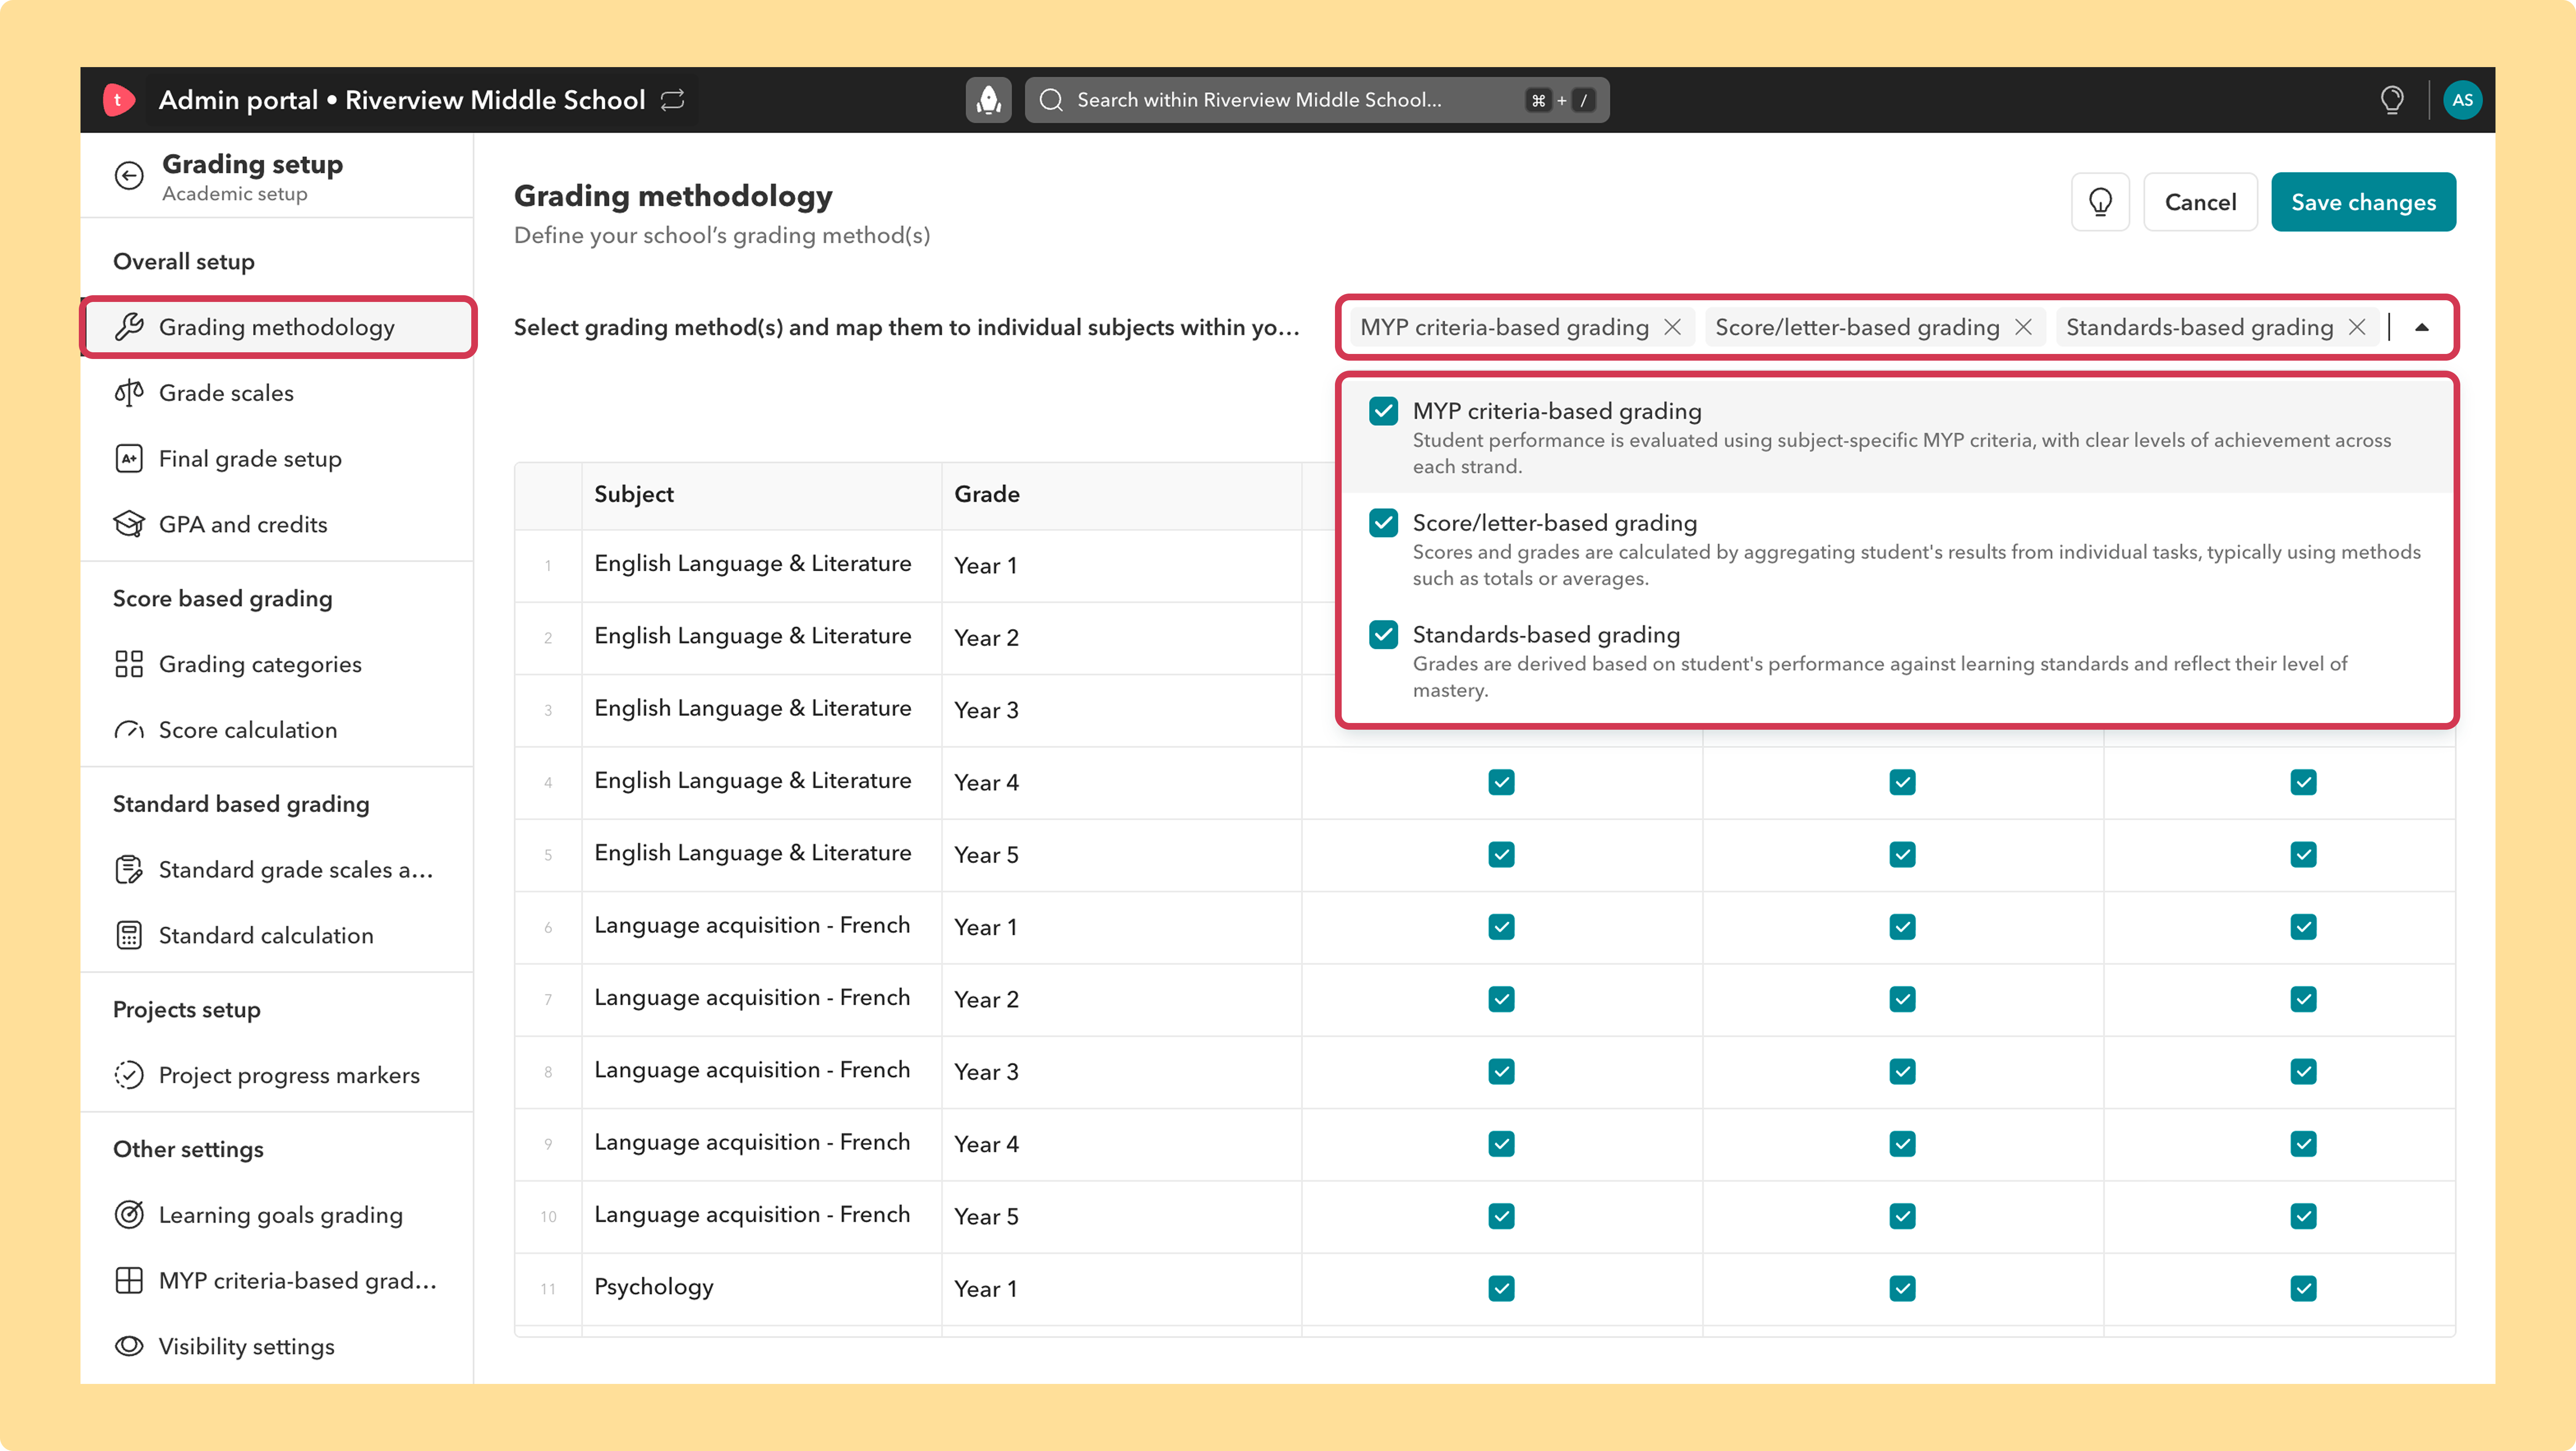The width and height of the screenshot is (2576, 1451).
Task: Toggle middle checkbox for English Language Year 5
Action: pos(1902,855)
